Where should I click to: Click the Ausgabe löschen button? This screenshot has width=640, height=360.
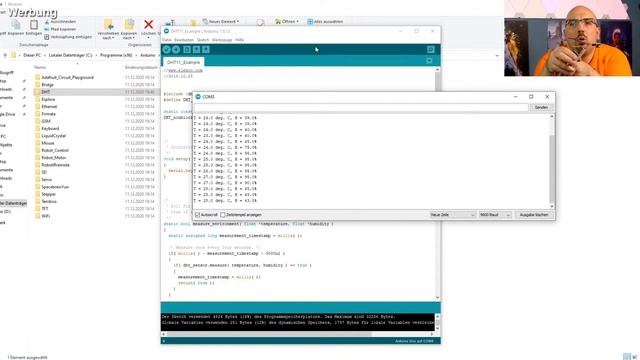point(534,215)
